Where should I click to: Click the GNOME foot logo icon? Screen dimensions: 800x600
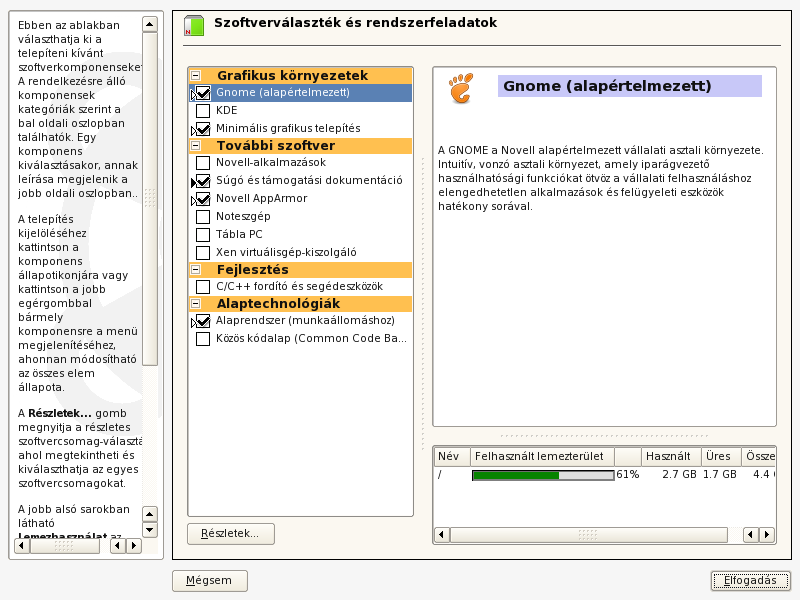[461, 88]
